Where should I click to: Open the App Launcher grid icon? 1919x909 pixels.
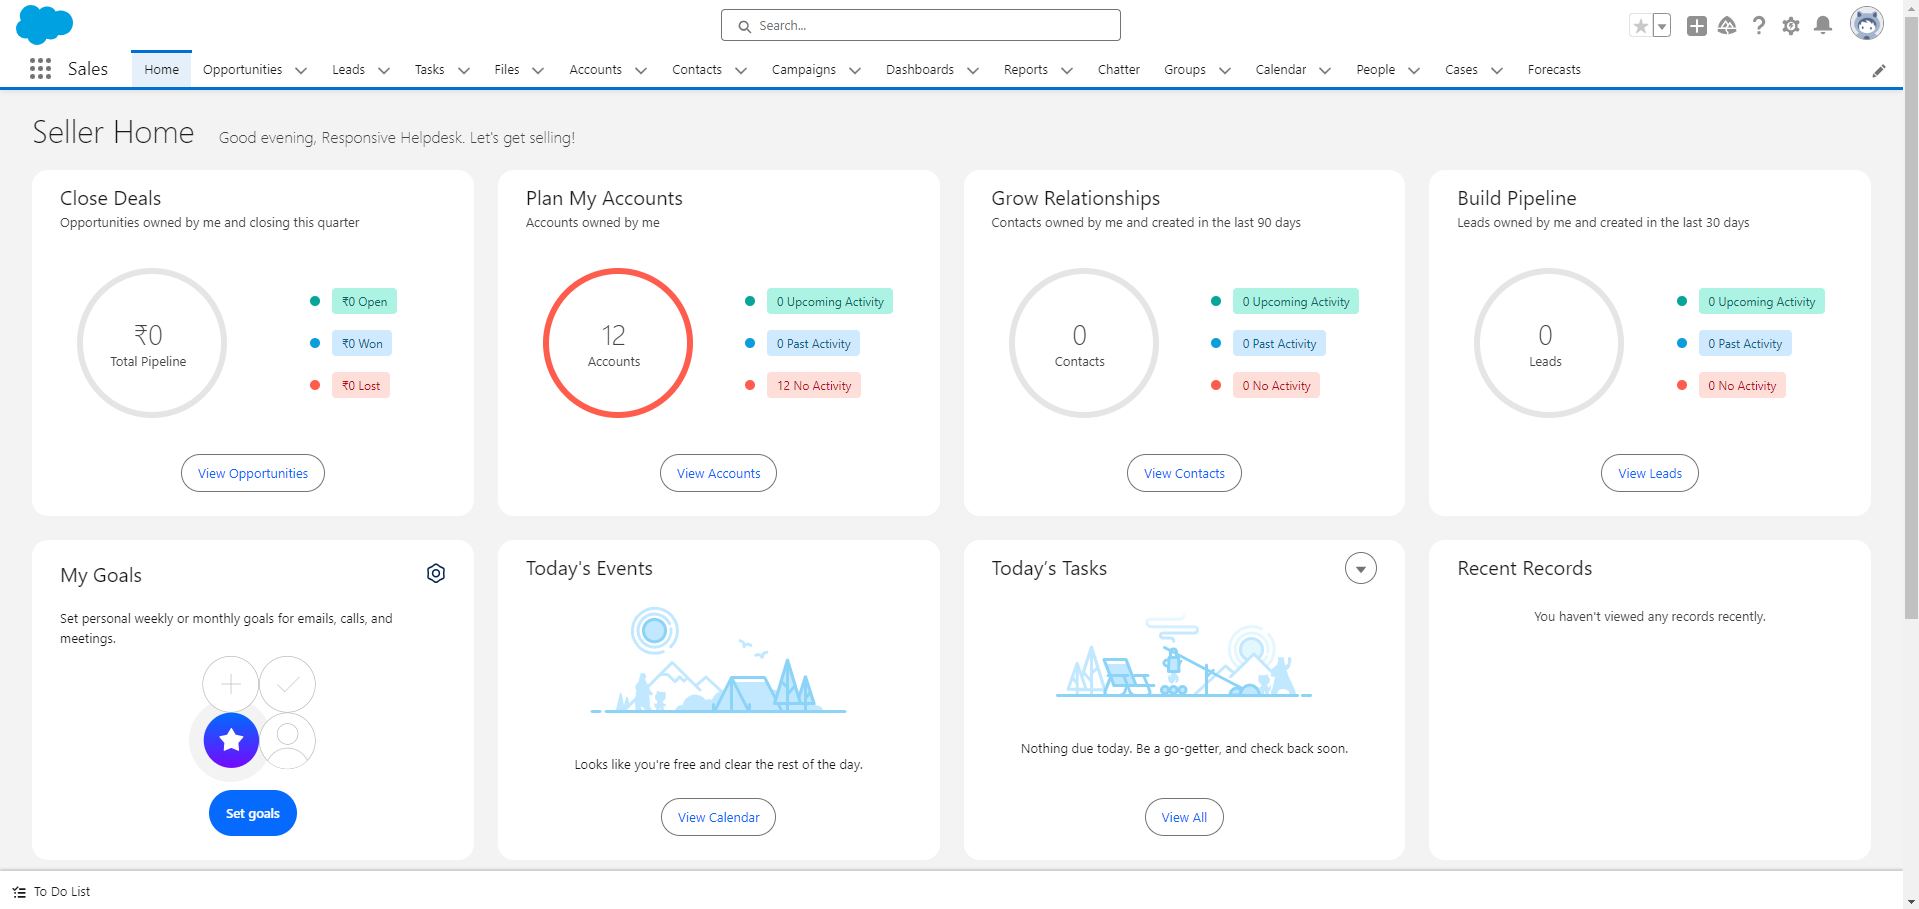40,69
